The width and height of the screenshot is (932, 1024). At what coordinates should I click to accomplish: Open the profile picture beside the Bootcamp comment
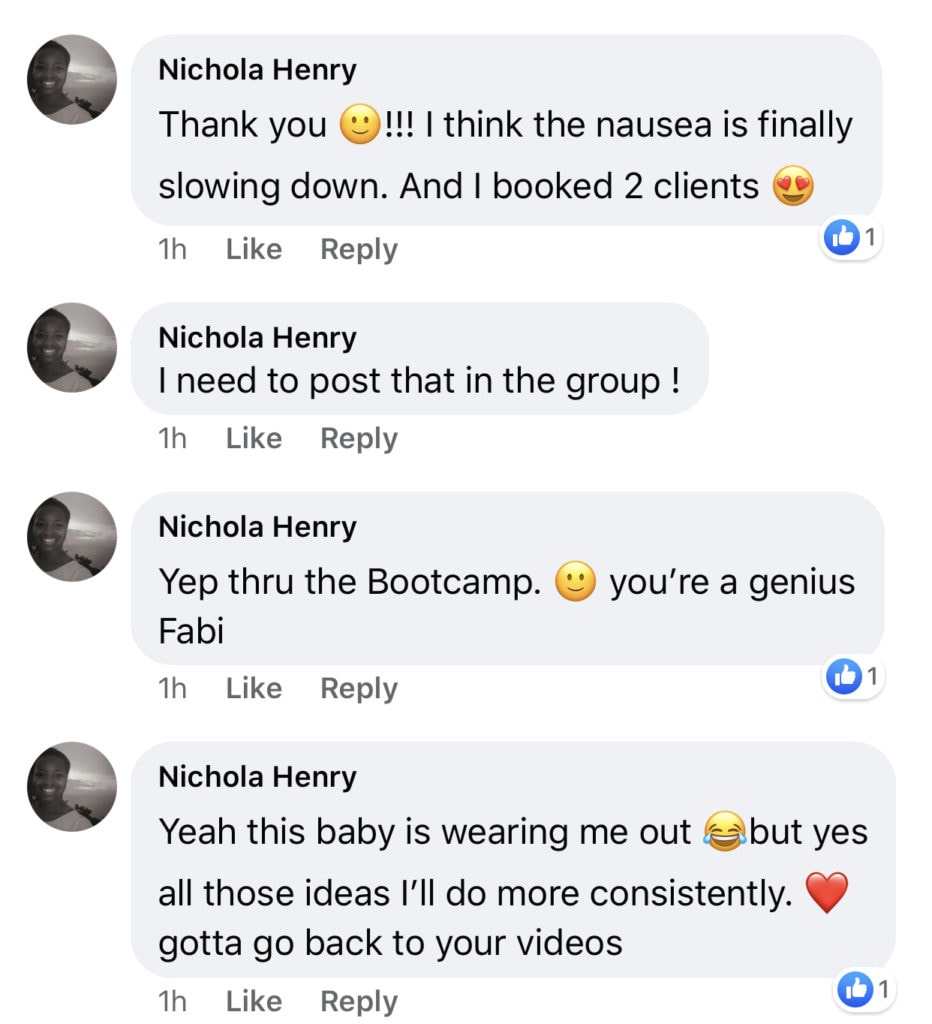71,537
